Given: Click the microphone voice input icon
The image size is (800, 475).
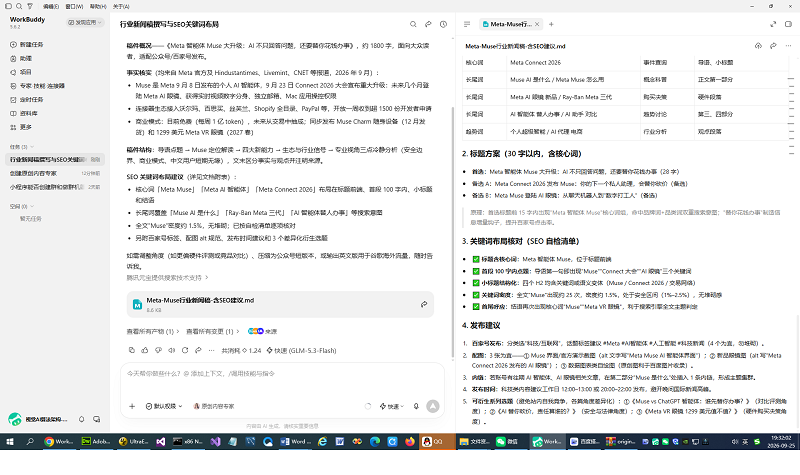Looking at the screenshot, I should pyautogui.click(x=416, y=406).
